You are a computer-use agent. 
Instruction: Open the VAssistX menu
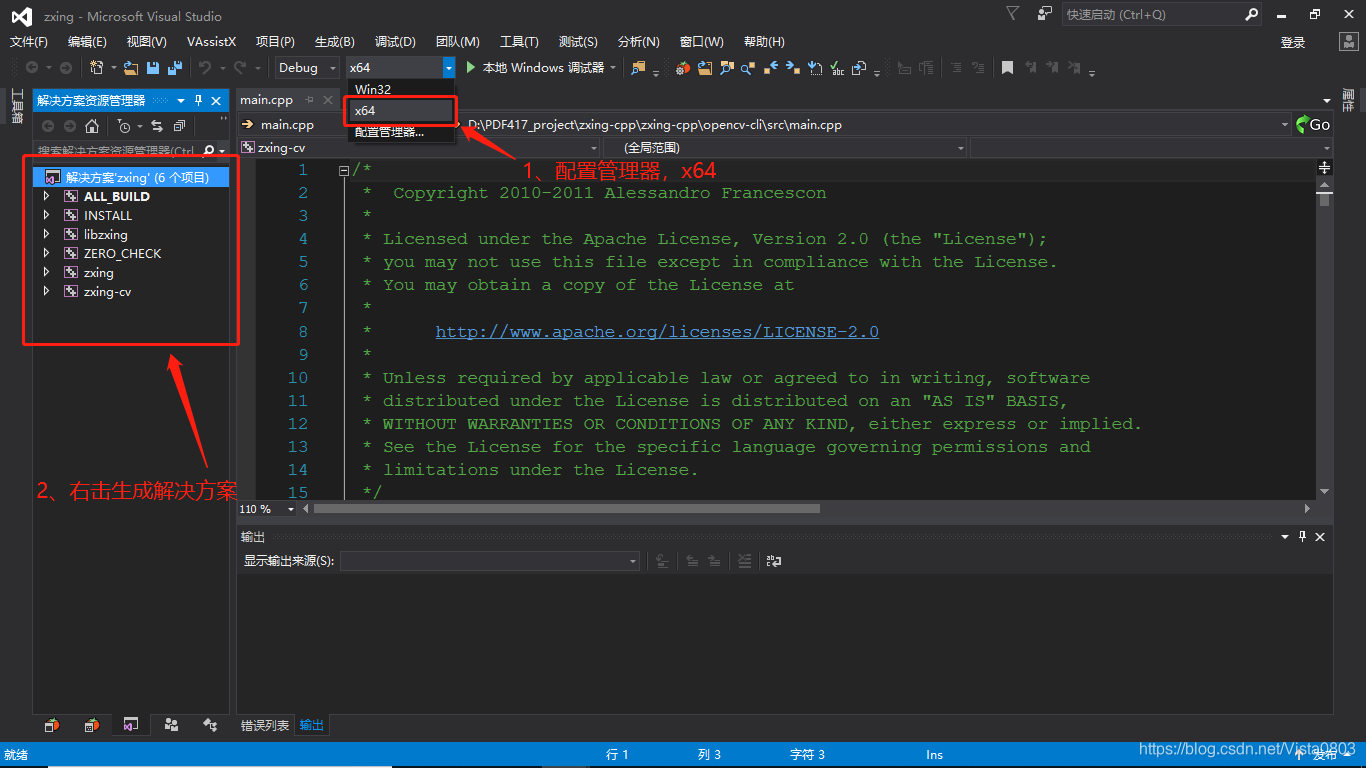(211, 42)
